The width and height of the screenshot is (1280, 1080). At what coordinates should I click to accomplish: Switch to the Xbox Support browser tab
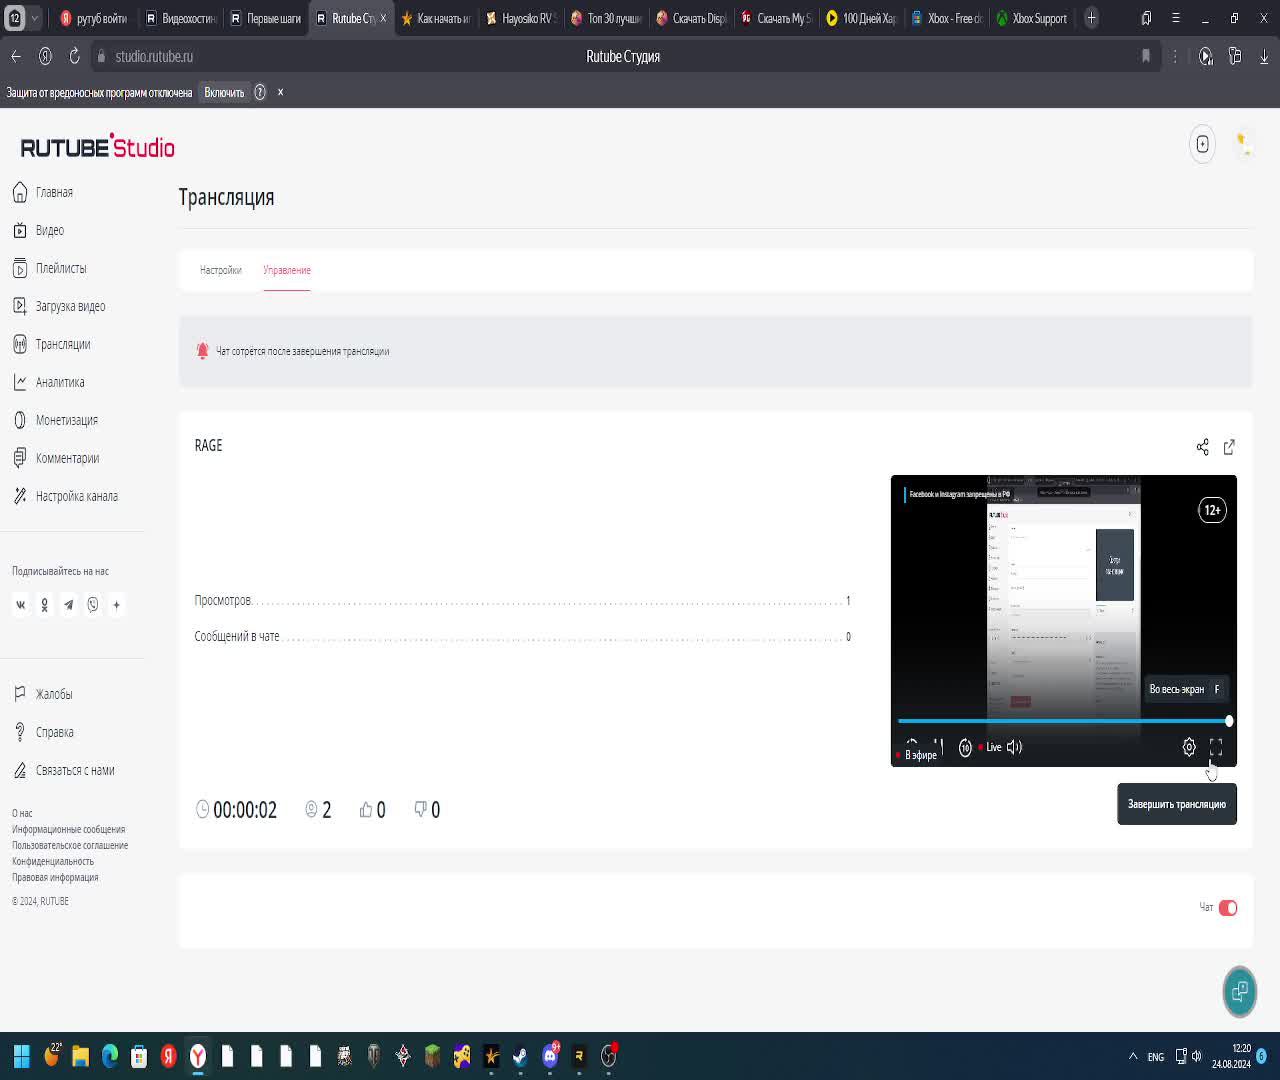1031,18
